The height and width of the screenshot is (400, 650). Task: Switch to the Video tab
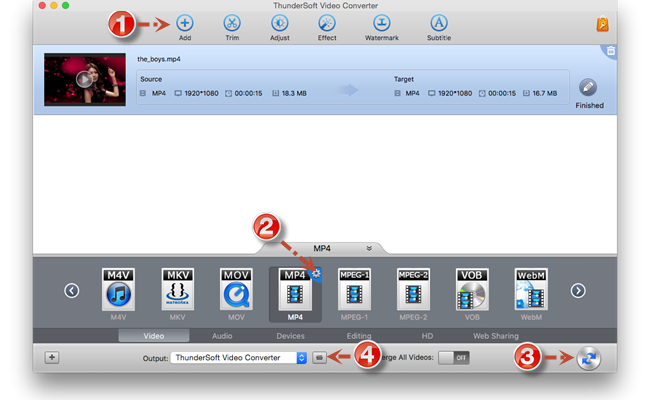tap(154, 336)
